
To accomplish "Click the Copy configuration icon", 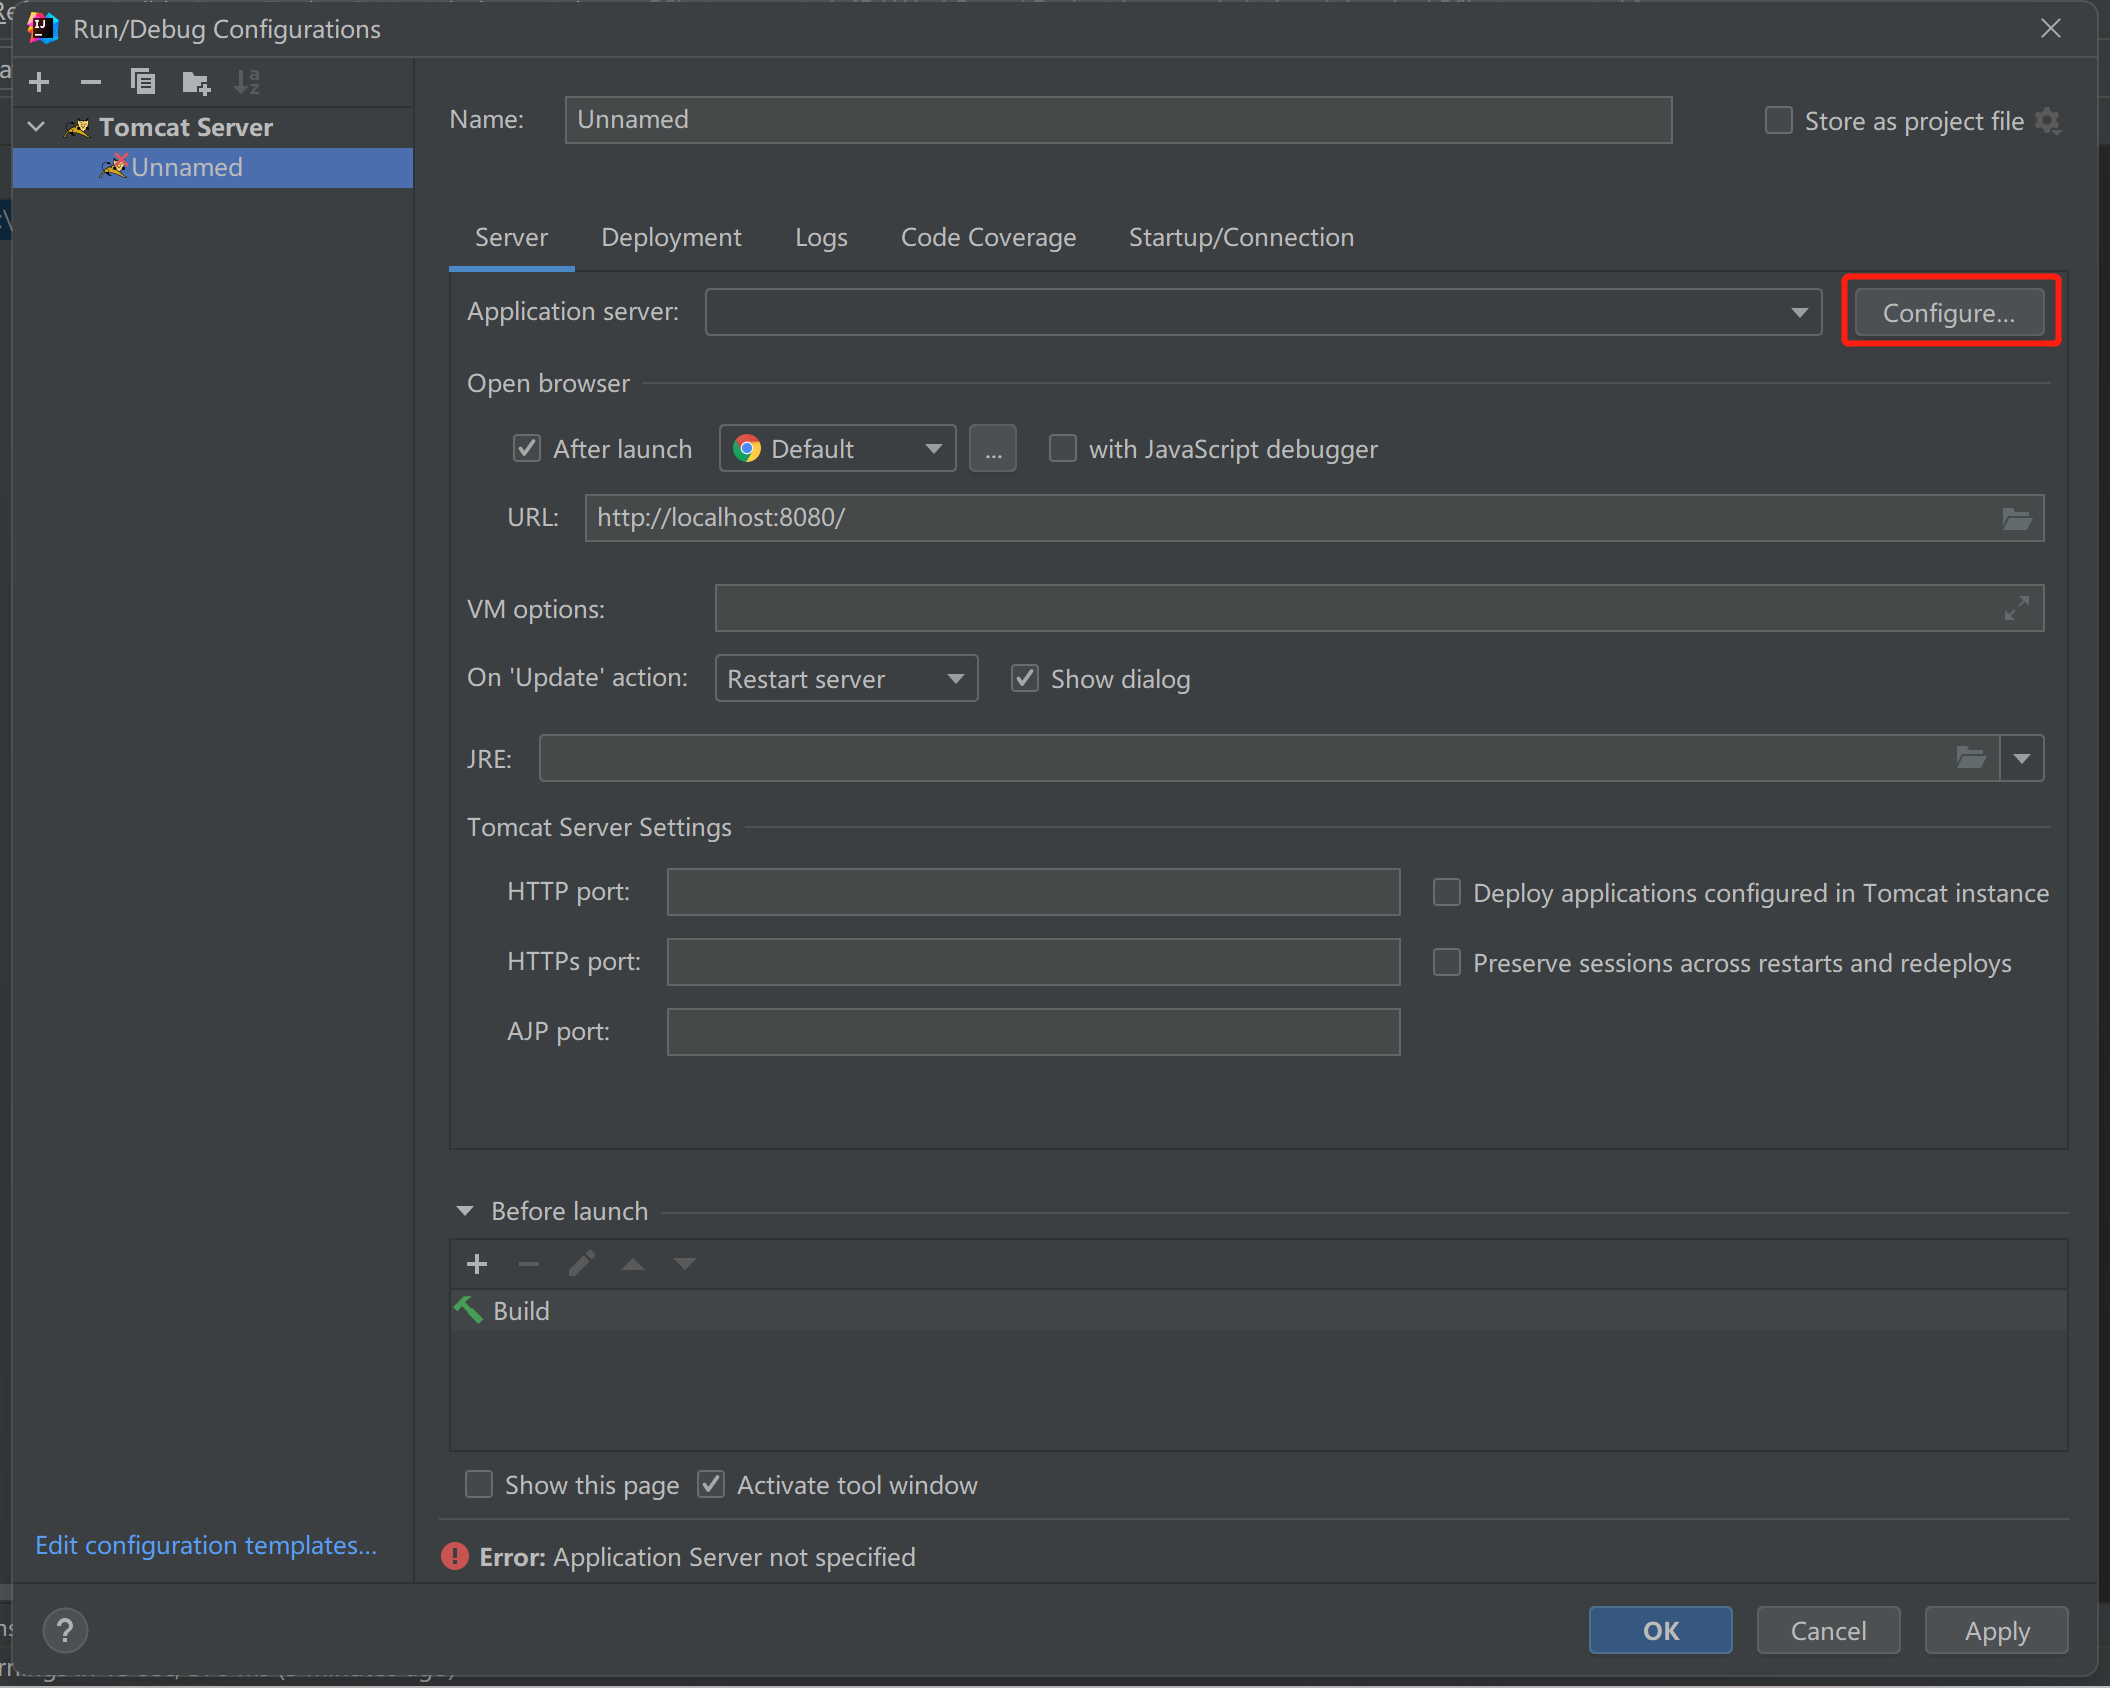I will (141, 81).
